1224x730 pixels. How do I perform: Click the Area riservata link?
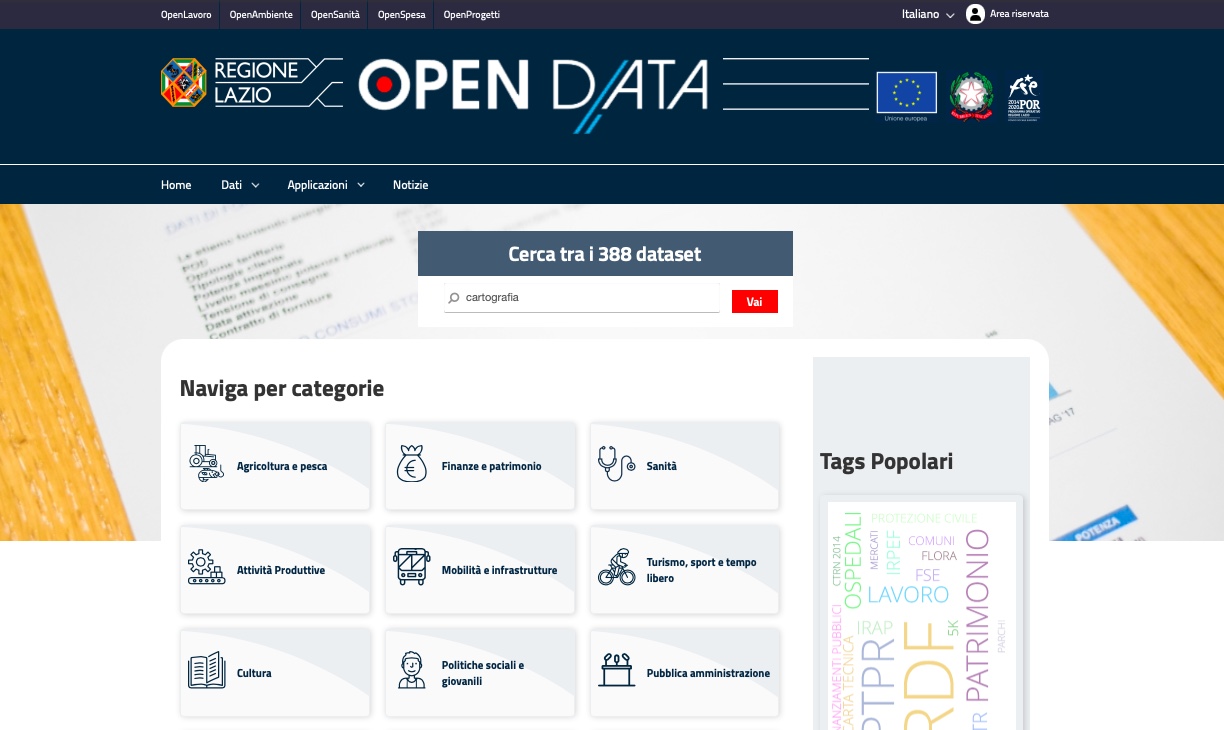[x=1019, y=14]
